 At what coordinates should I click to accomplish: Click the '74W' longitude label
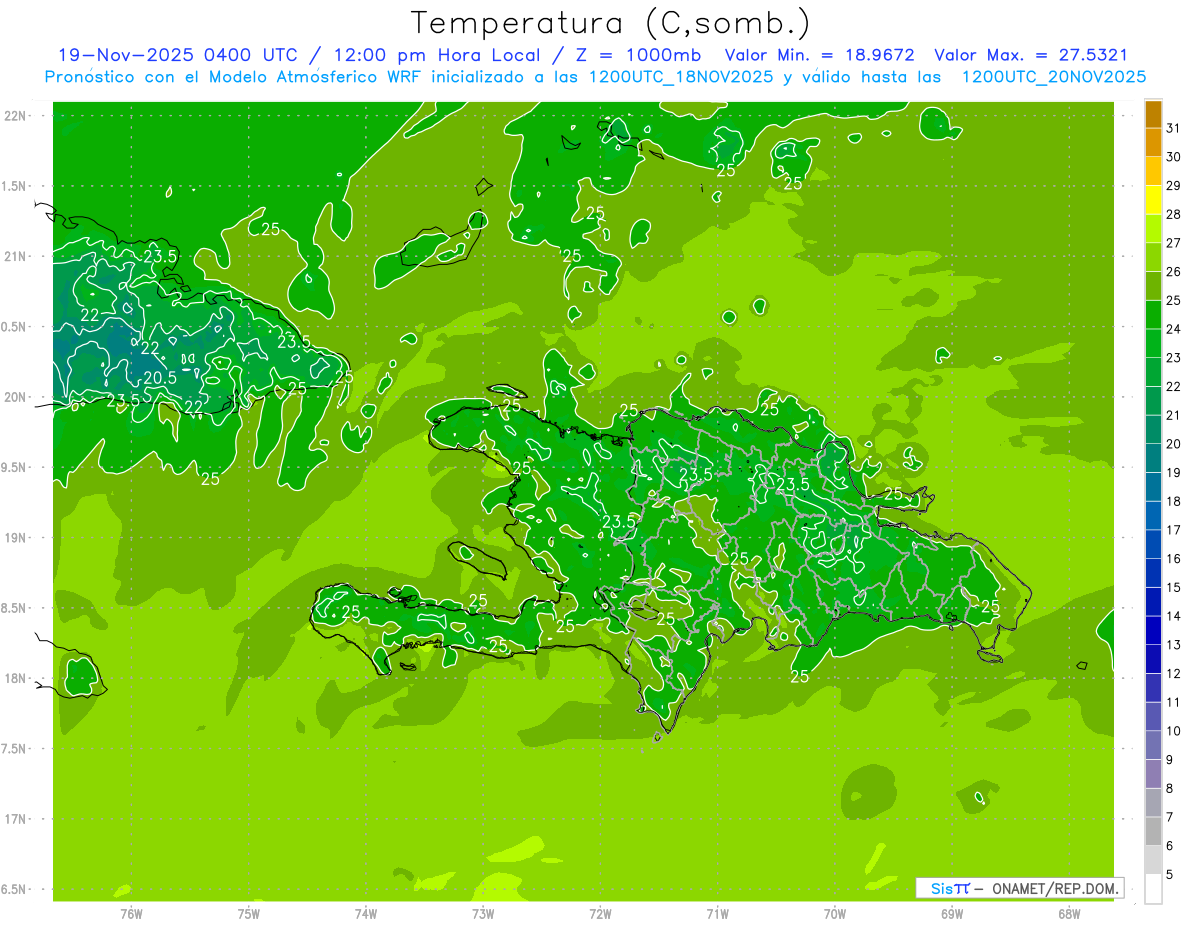[x=366, y=913]
